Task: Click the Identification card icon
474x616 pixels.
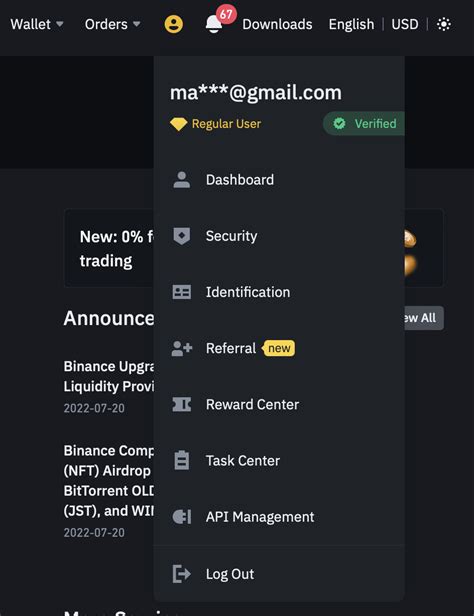Action: click(181, 292)
